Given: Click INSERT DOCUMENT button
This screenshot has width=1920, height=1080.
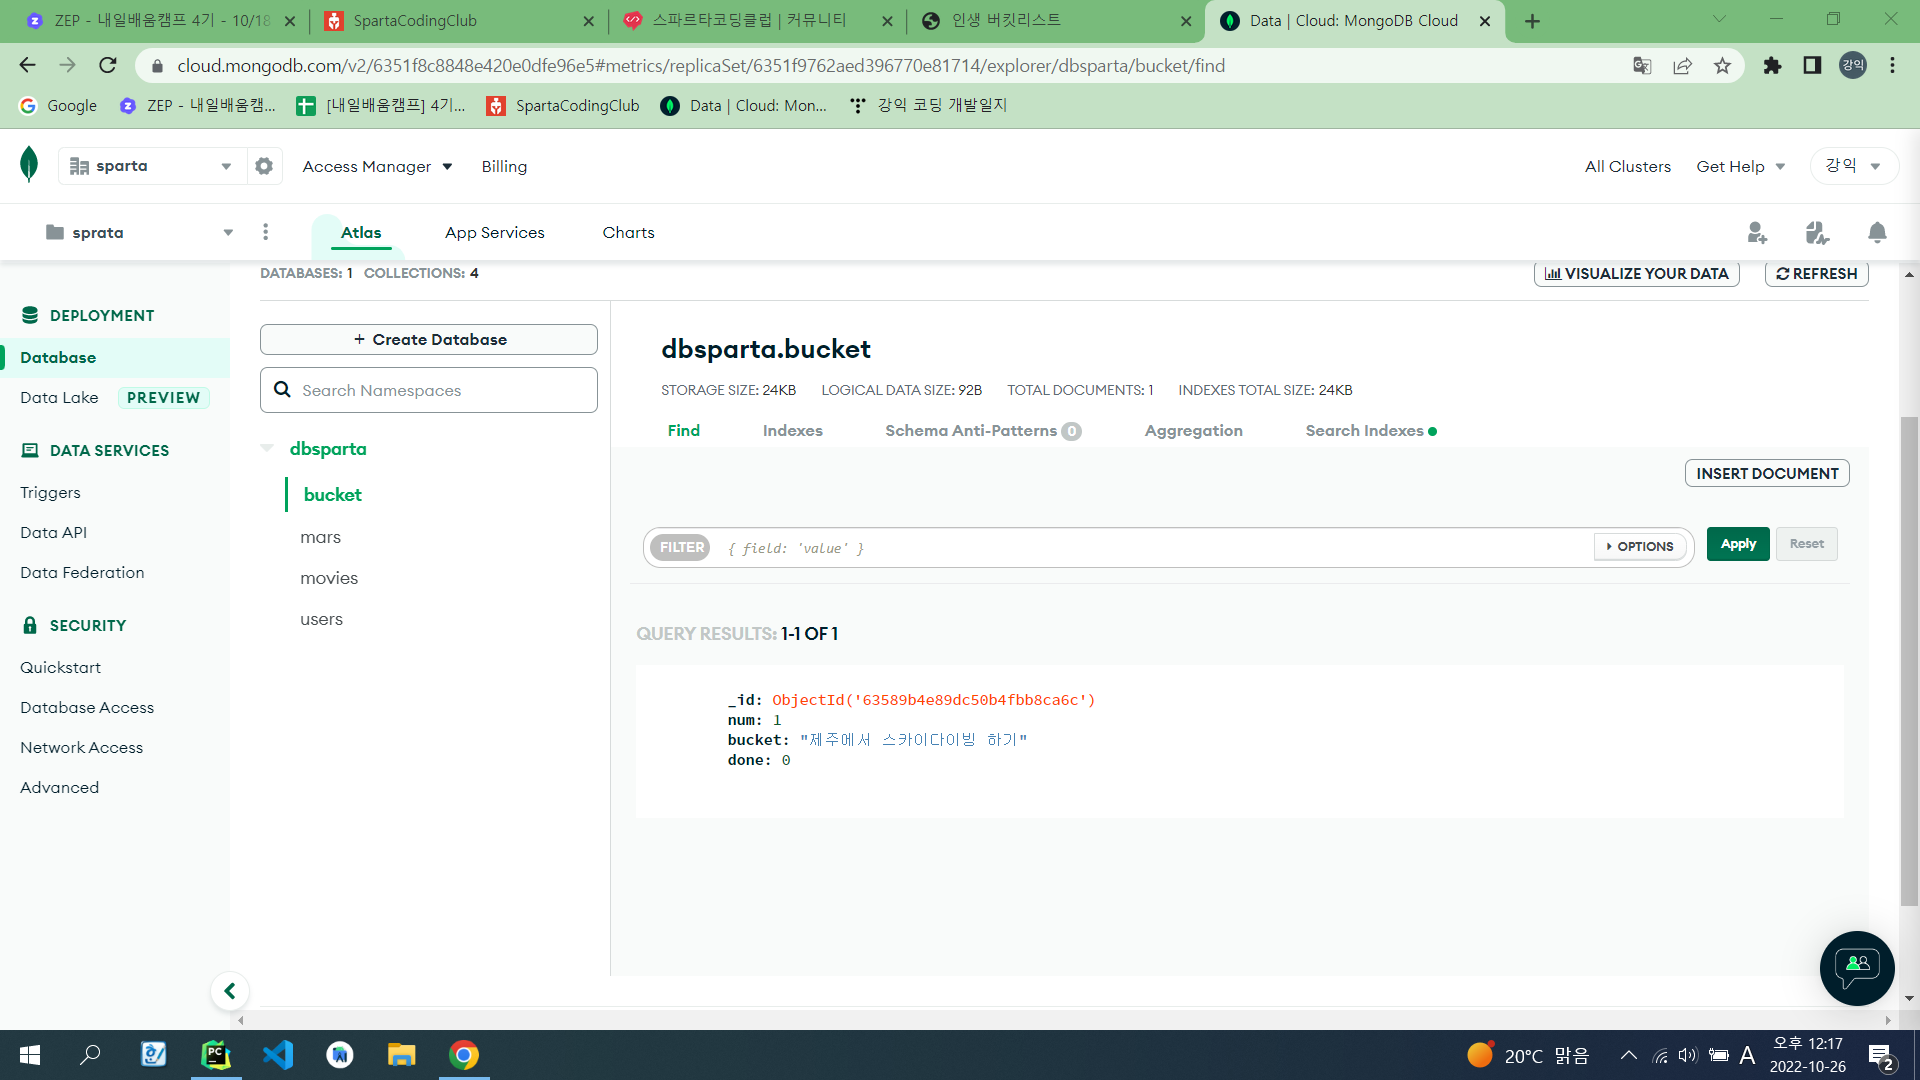Looking at the screenshot, I should click(x=1767, y=473).
